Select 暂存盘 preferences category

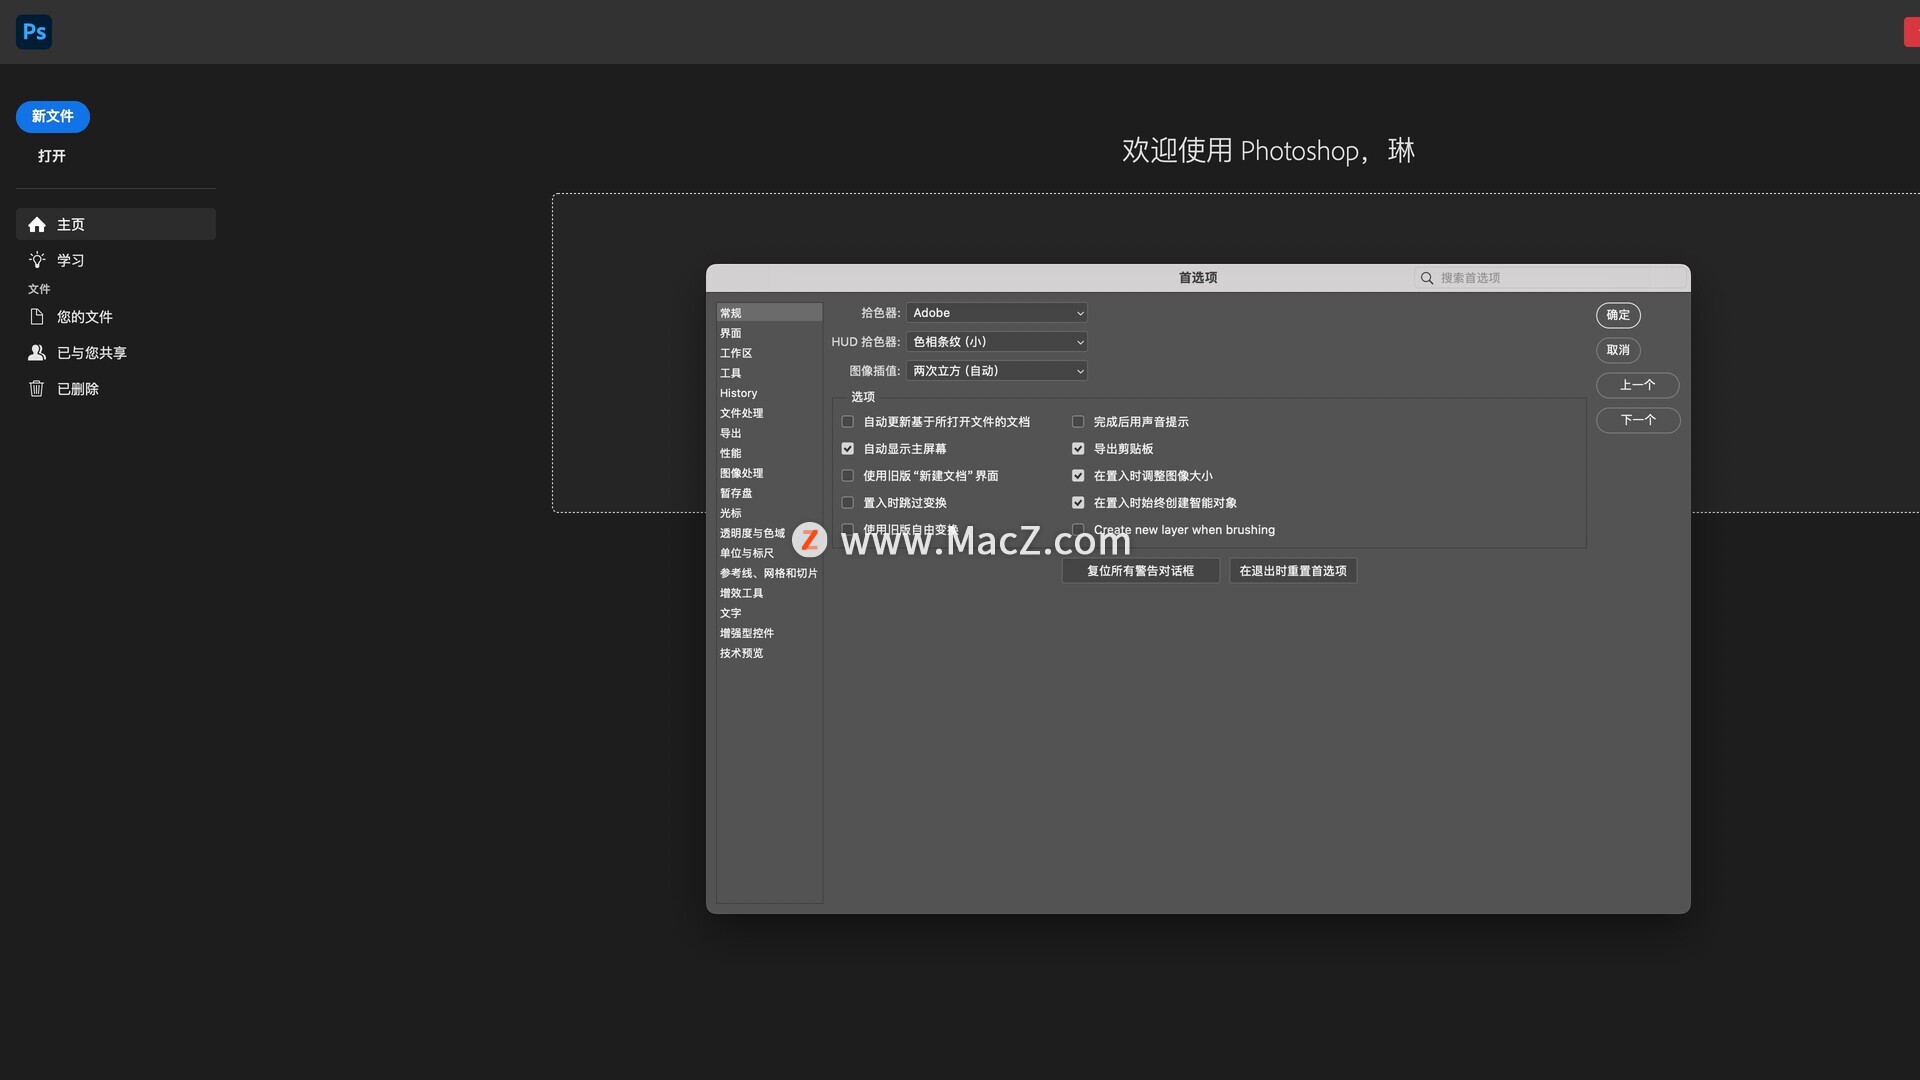[x=769, y=493]
